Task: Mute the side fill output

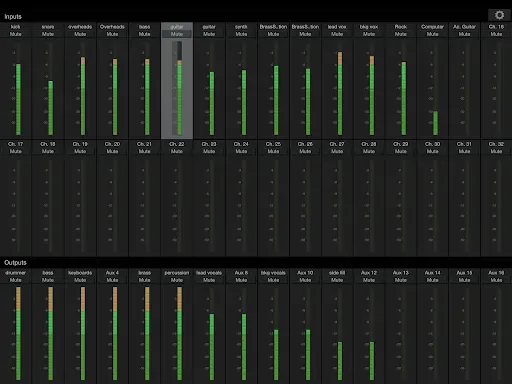Action: click(337, 280)
